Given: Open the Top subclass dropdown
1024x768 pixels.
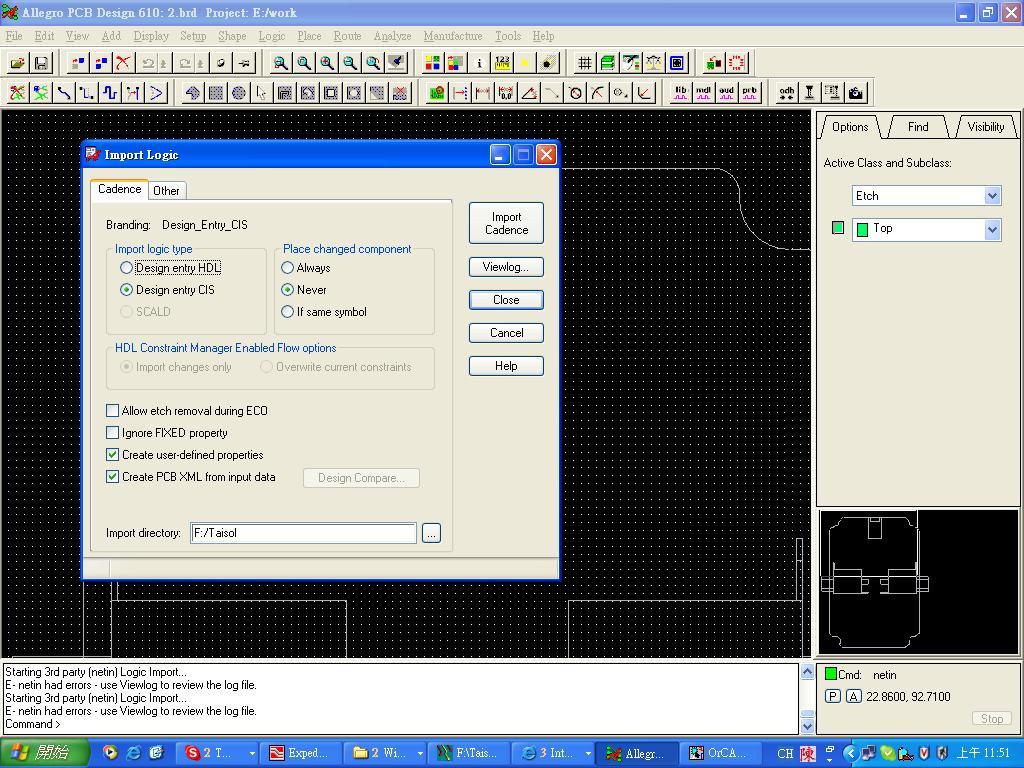Looking at the screenshot, I should tap(992, 229).
